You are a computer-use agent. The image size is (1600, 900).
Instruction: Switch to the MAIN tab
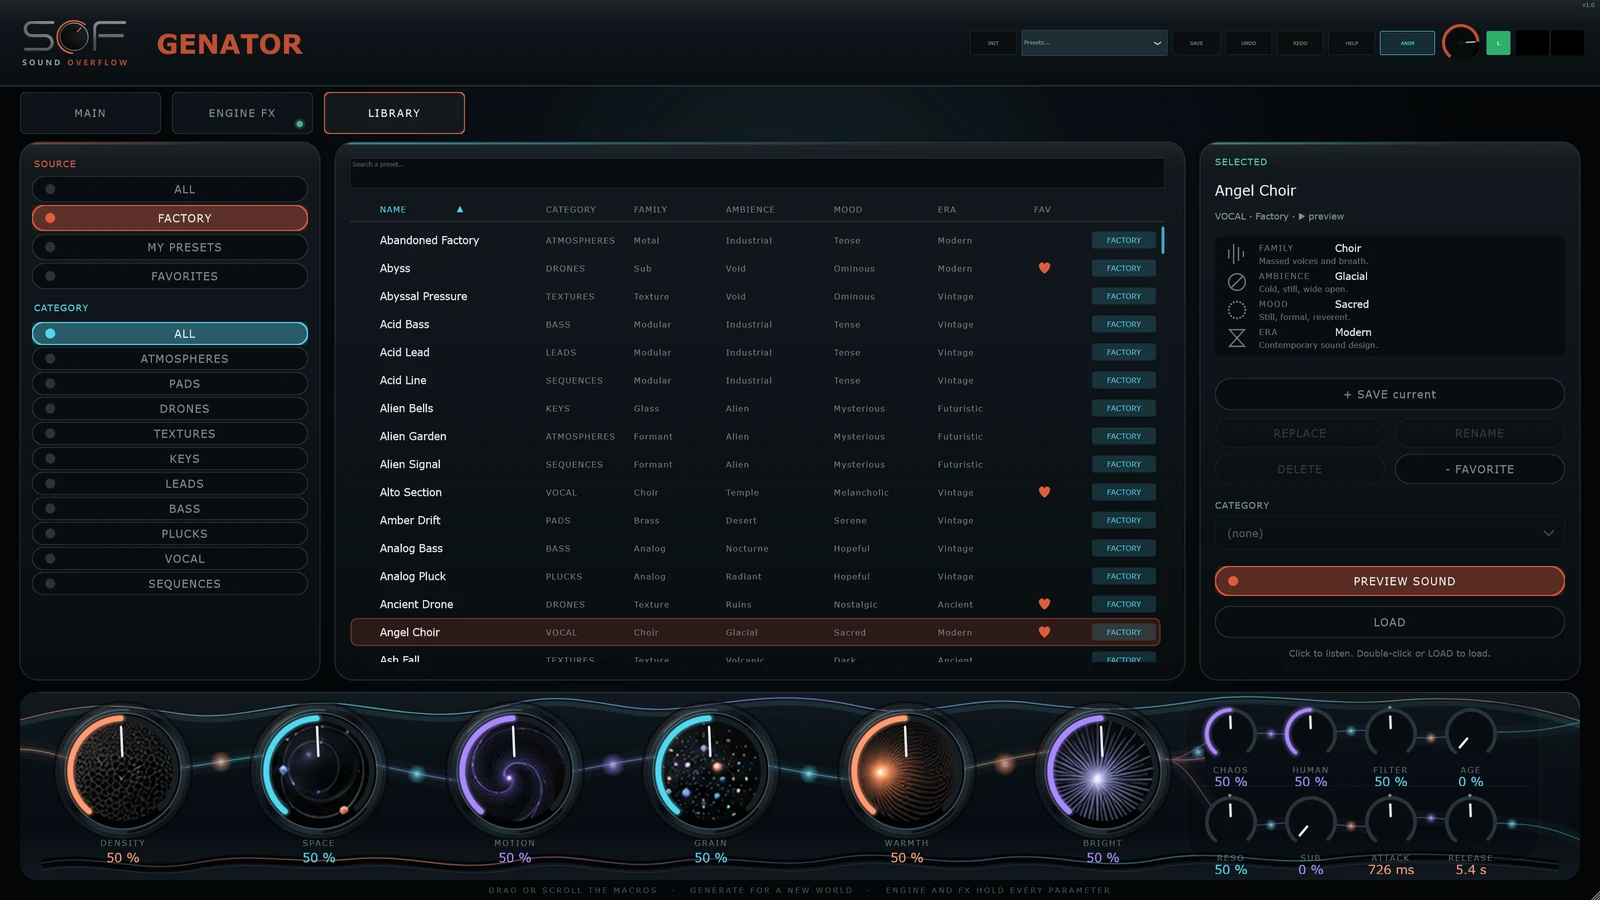pos(90,113)
